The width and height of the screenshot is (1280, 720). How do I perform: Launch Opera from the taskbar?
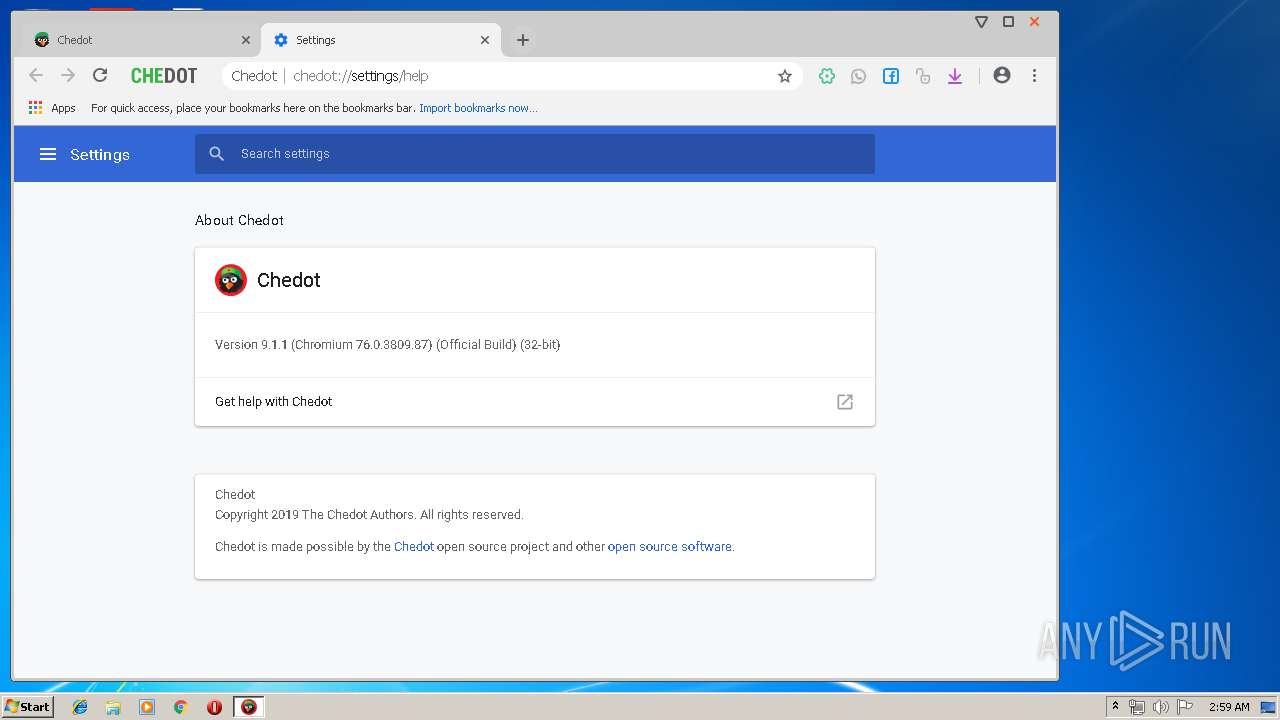tap(214, 707)
